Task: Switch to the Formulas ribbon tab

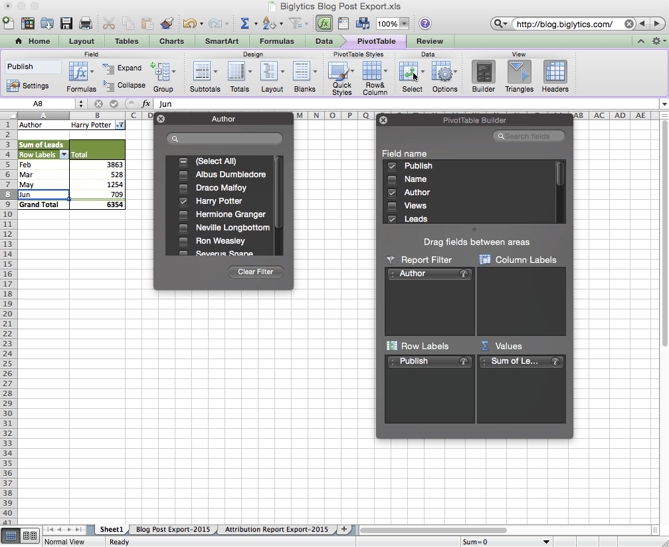Action: pos(277,41)
